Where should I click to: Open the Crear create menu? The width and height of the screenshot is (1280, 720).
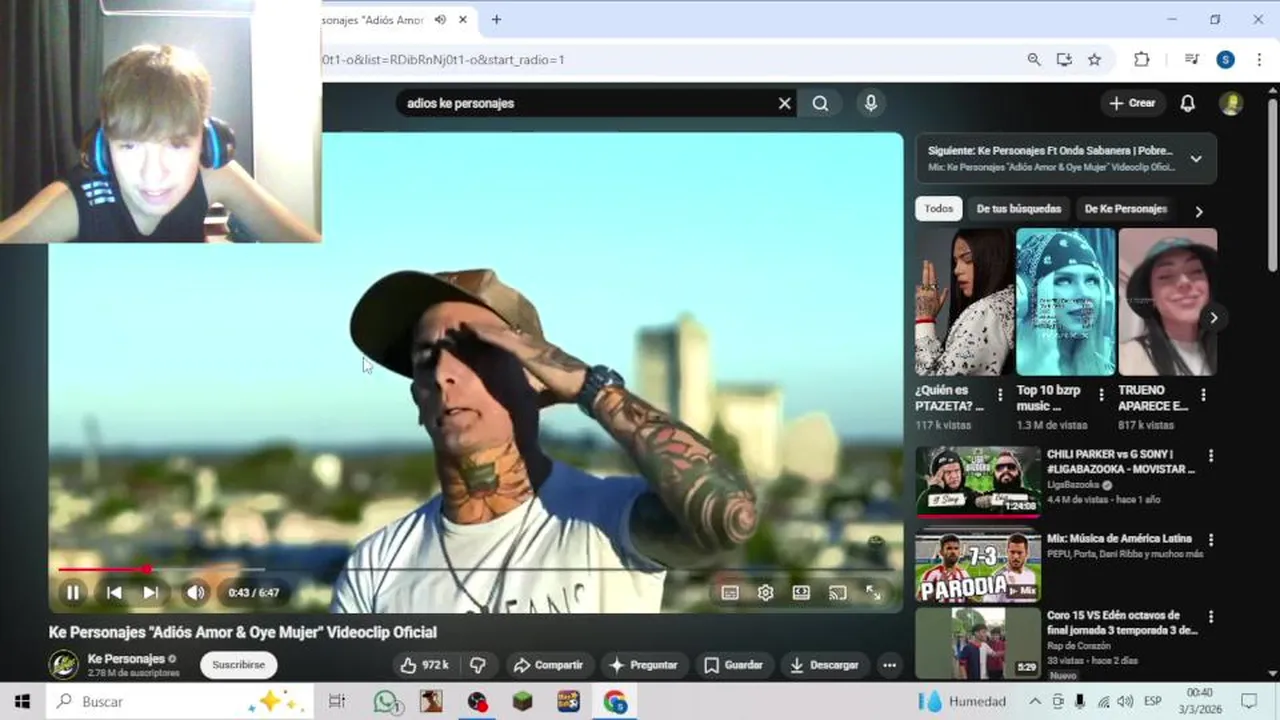pos(1132,103)
